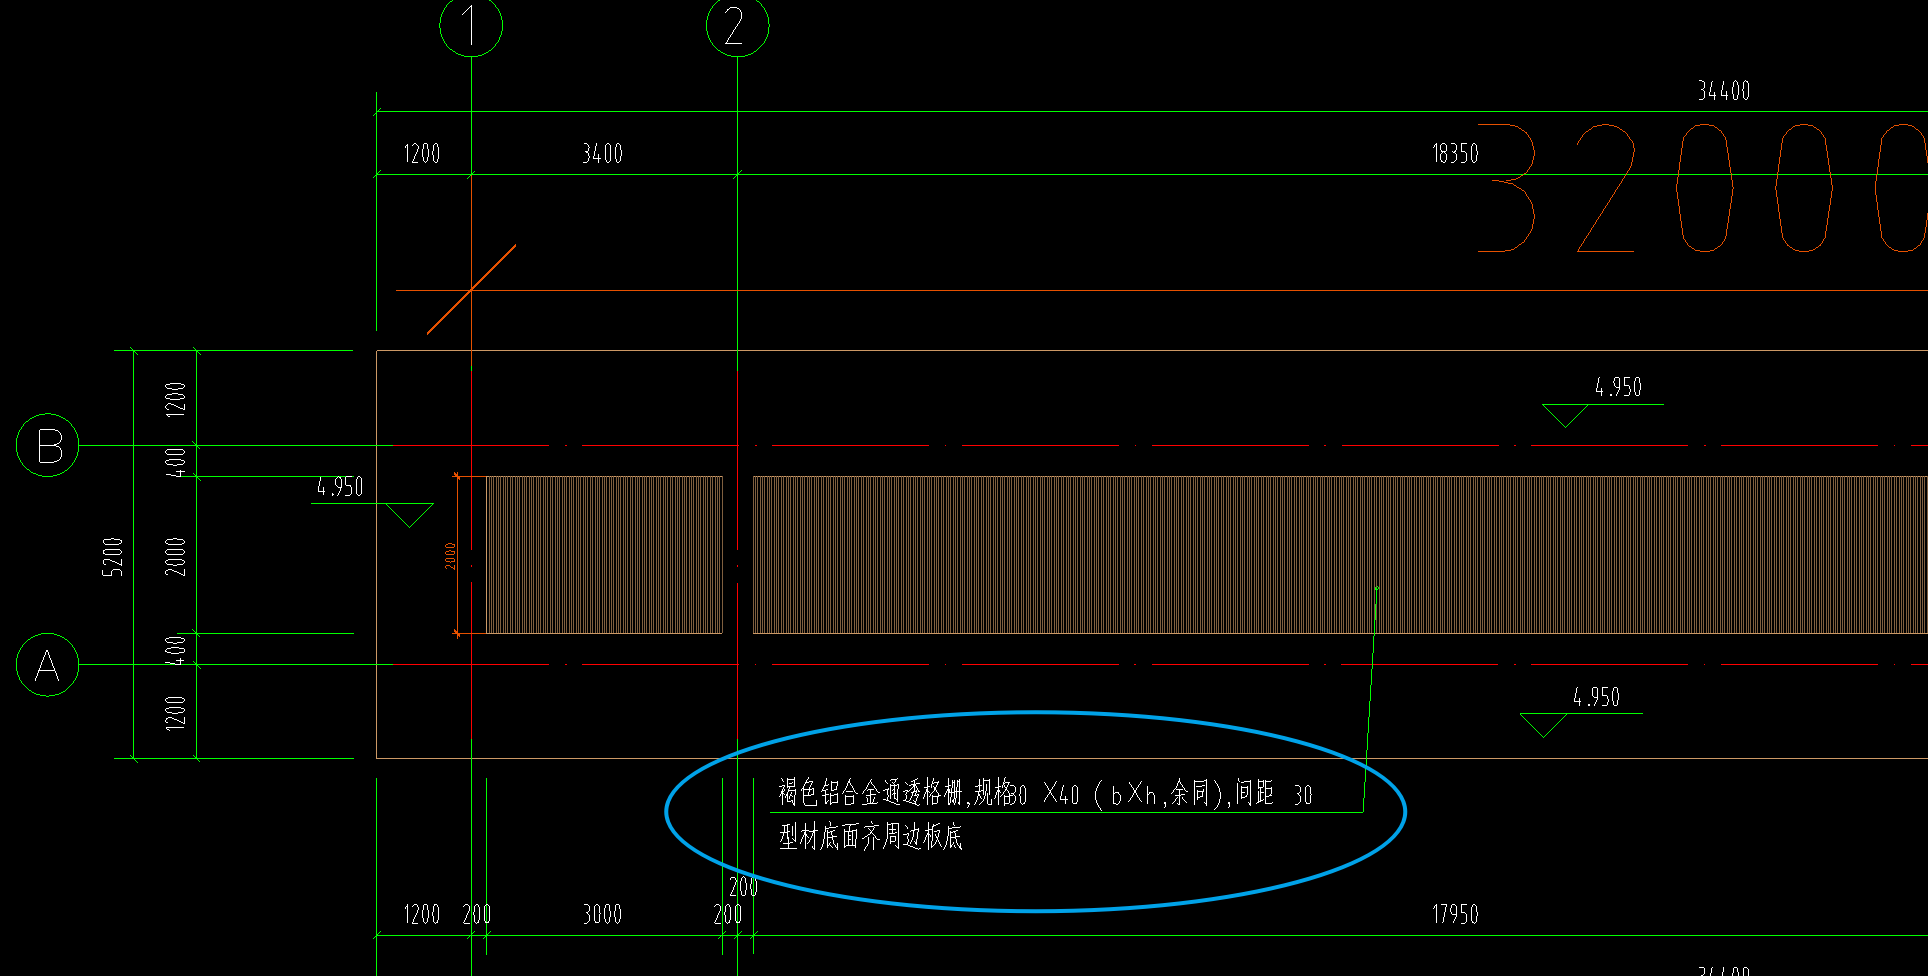1928x976 pixels.
Task: Click the vertical 400 dimension just above axis A
Action: pyautogui.click(x=176, y=649)
